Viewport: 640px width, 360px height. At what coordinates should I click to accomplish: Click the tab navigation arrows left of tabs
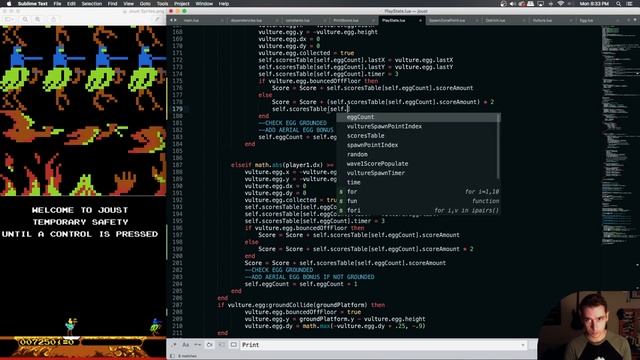click(x=173, y=20)
